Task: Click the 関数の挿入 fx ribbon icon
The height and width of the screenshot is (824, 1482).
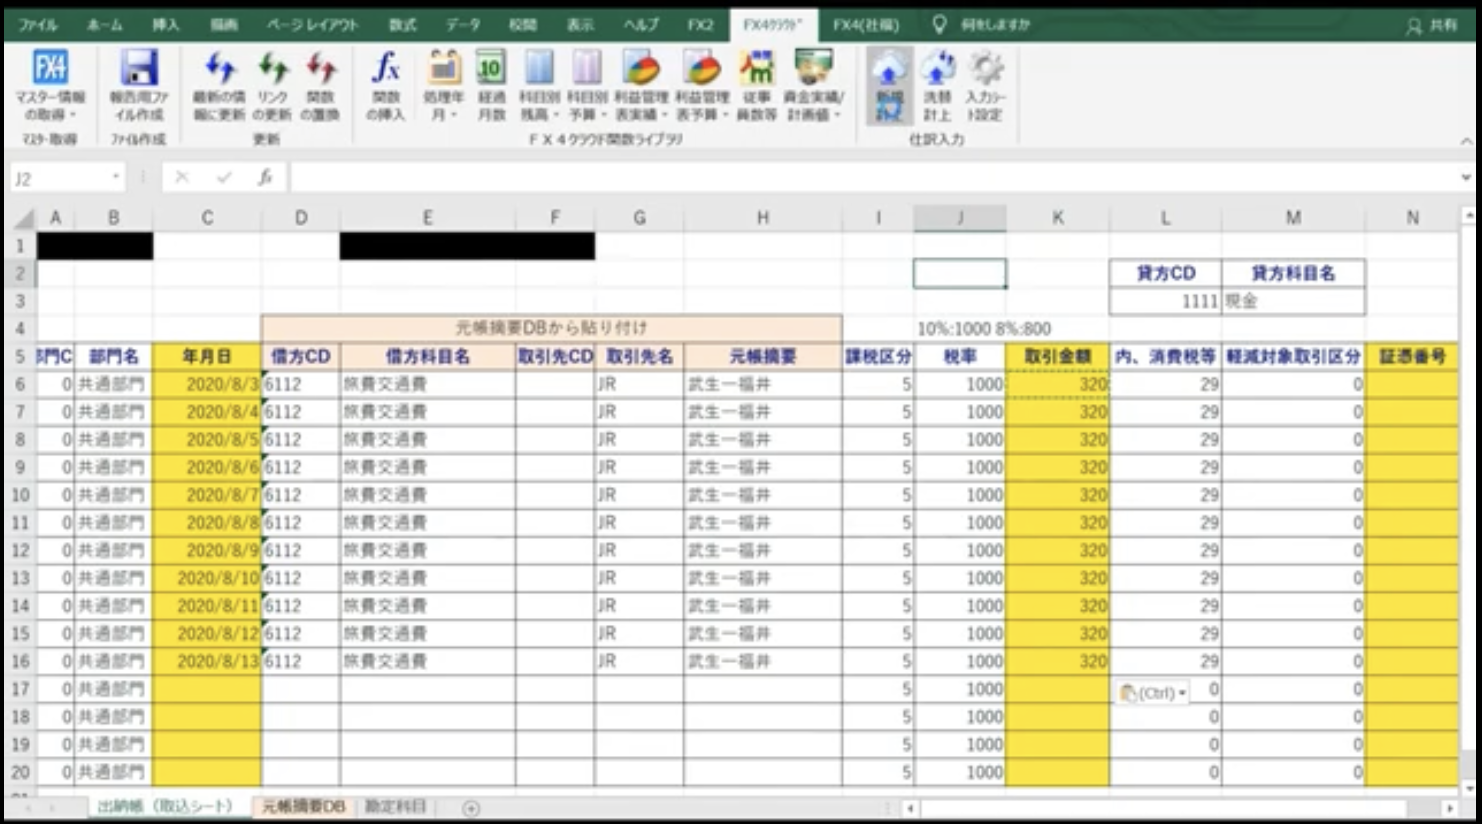Action: (386, 68)
